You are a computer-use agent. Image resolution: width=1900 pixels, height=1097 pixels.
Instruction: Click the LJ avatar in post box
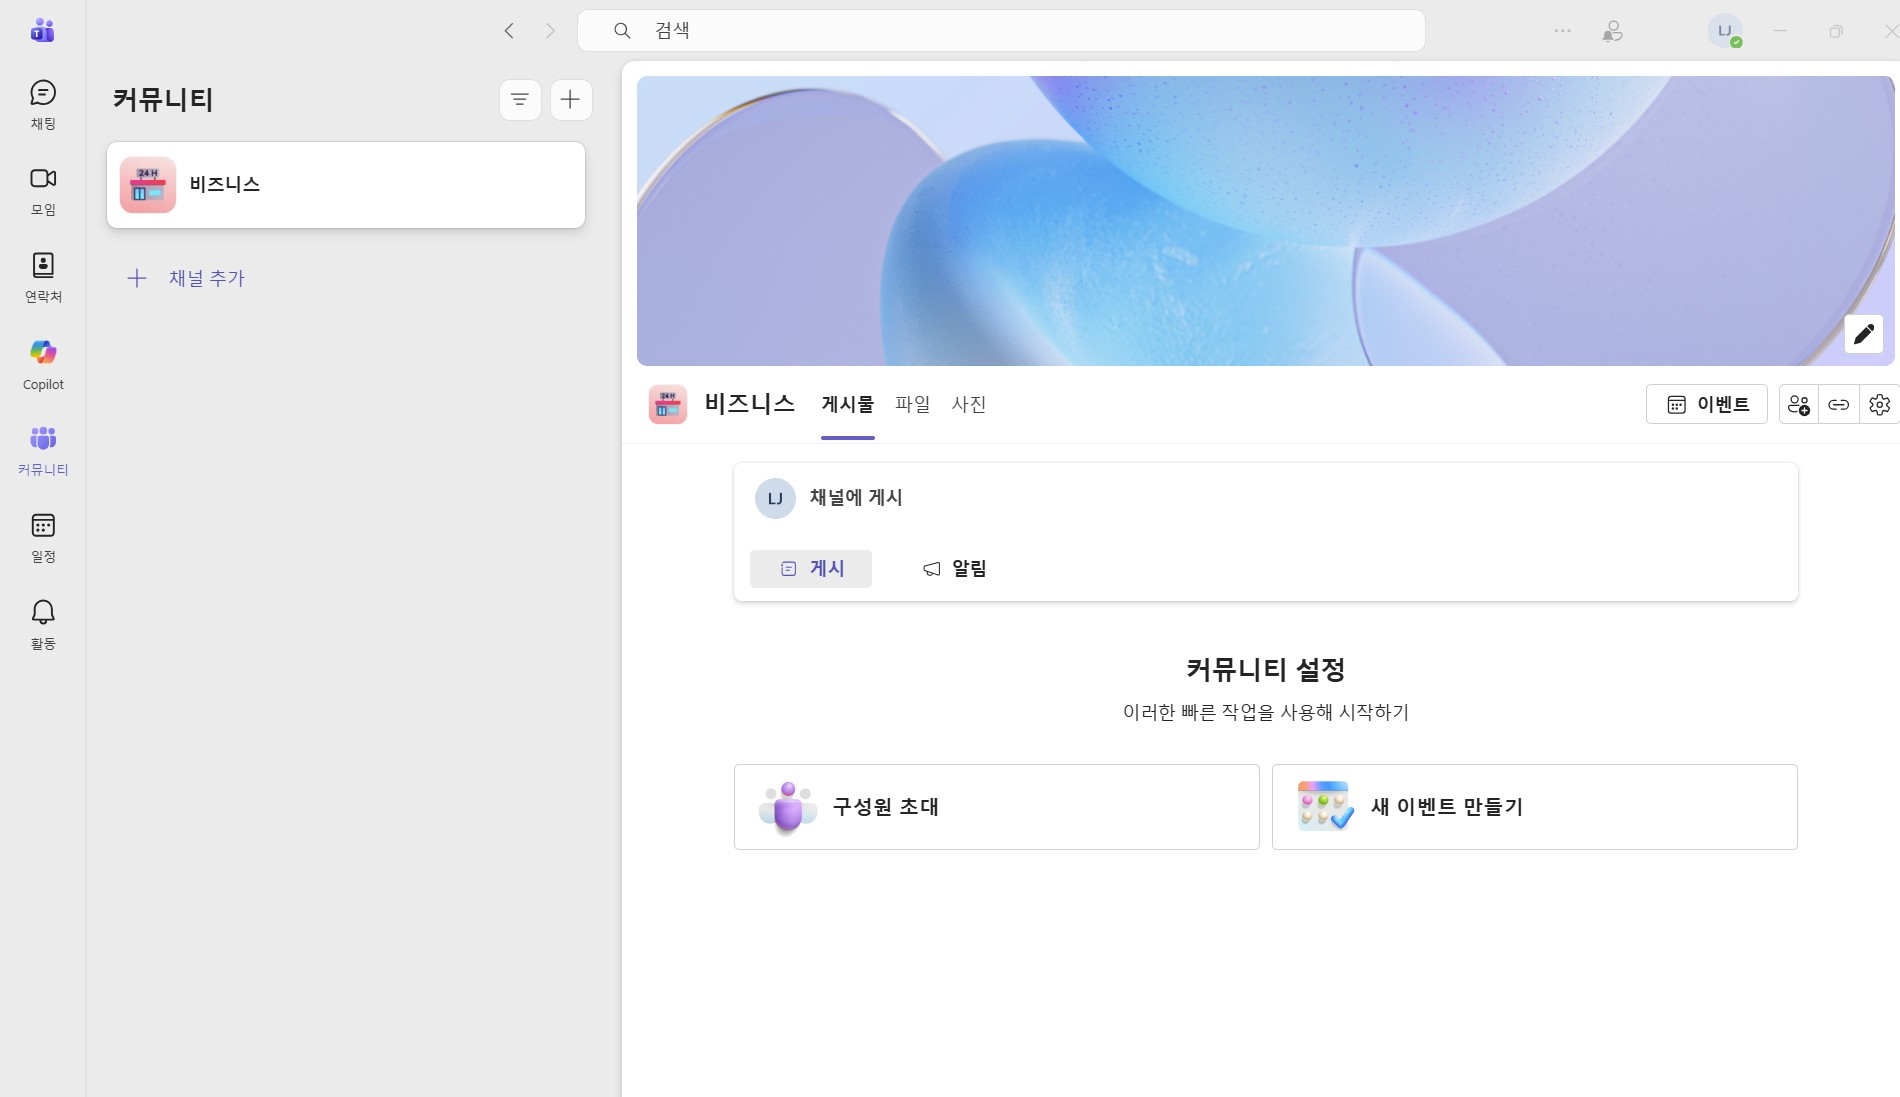coord(775,498)
